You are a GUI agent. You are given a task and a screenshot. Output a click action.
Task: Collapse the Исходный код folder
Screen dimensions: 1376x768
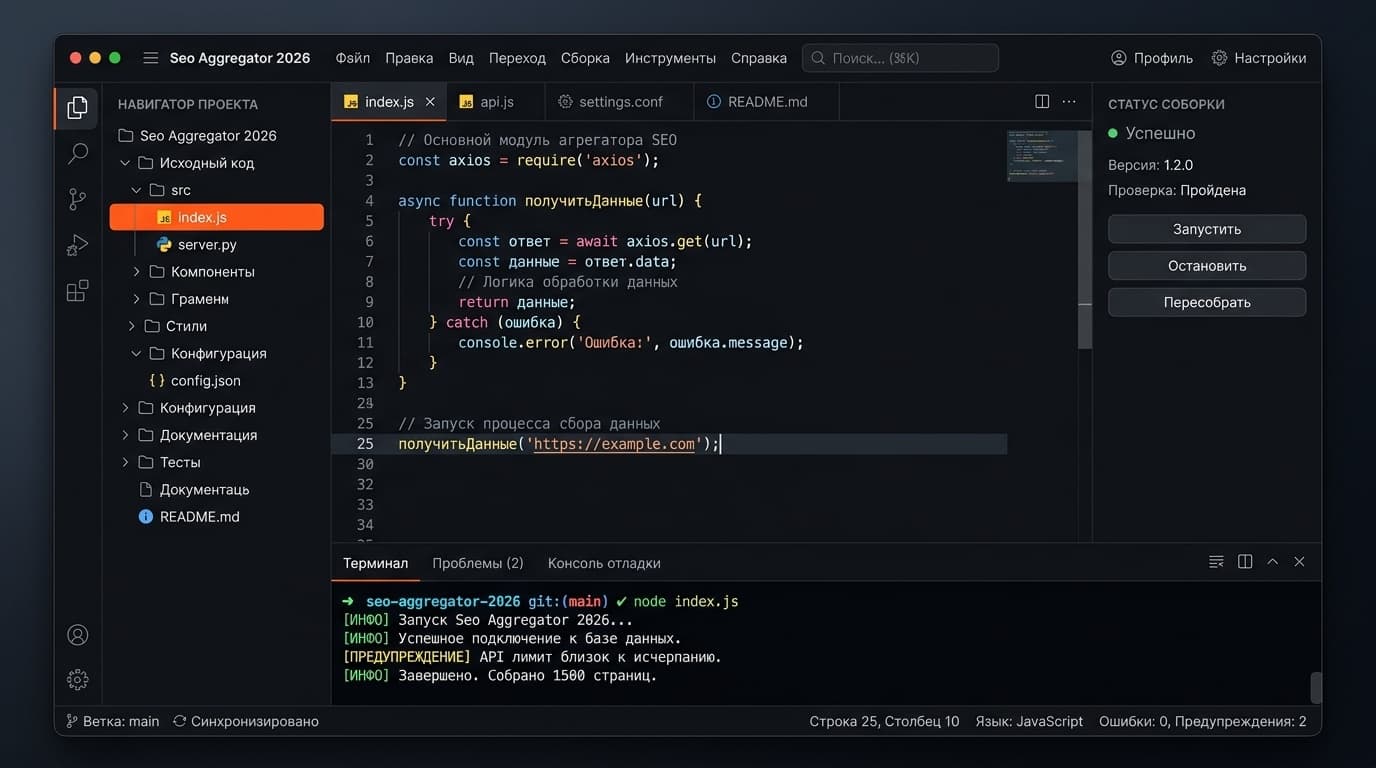[125, 163]
